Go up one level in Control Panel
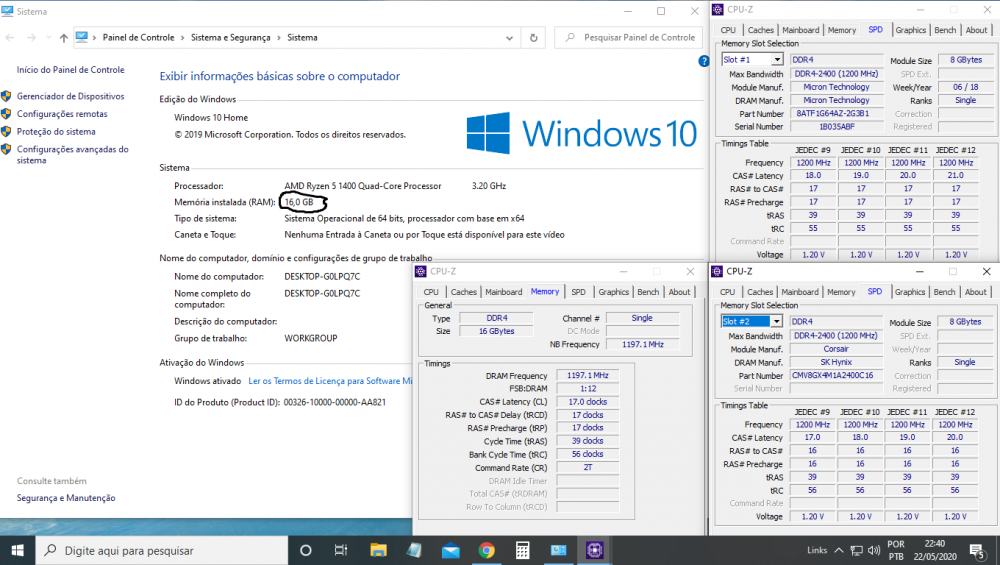This screenshot has width=1000, height=565. tap(65, 38)
